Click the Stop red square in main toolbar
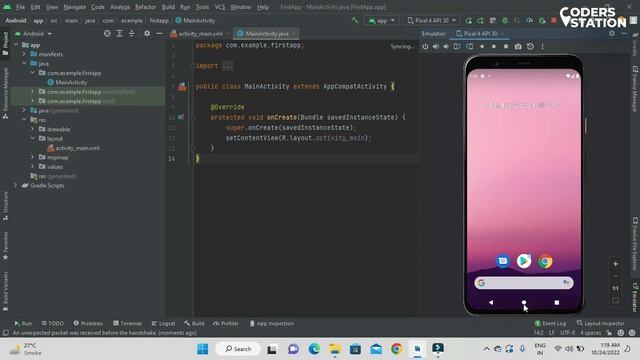Viewport: 640px width, 360px height. click(554, 20)
